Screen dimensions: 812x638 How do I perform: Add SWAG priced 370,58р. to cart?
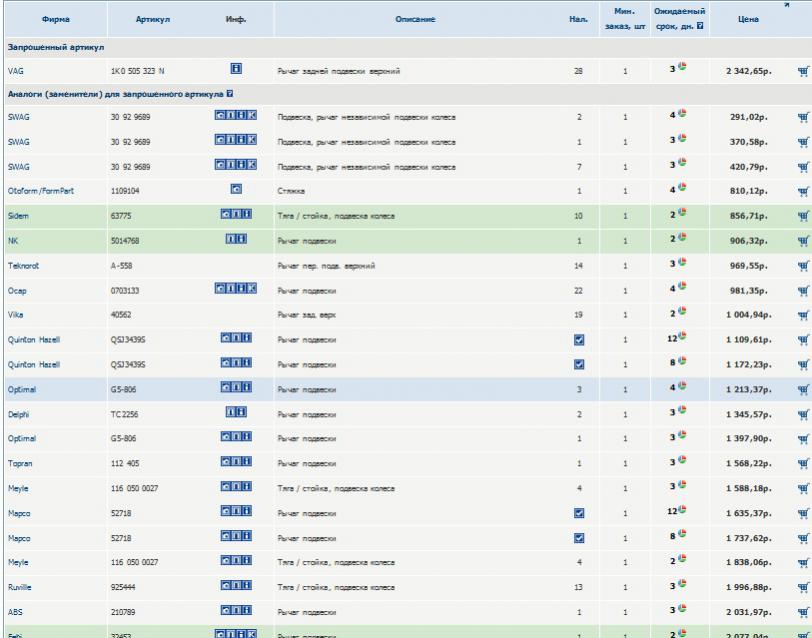click(x=803, y=142)
